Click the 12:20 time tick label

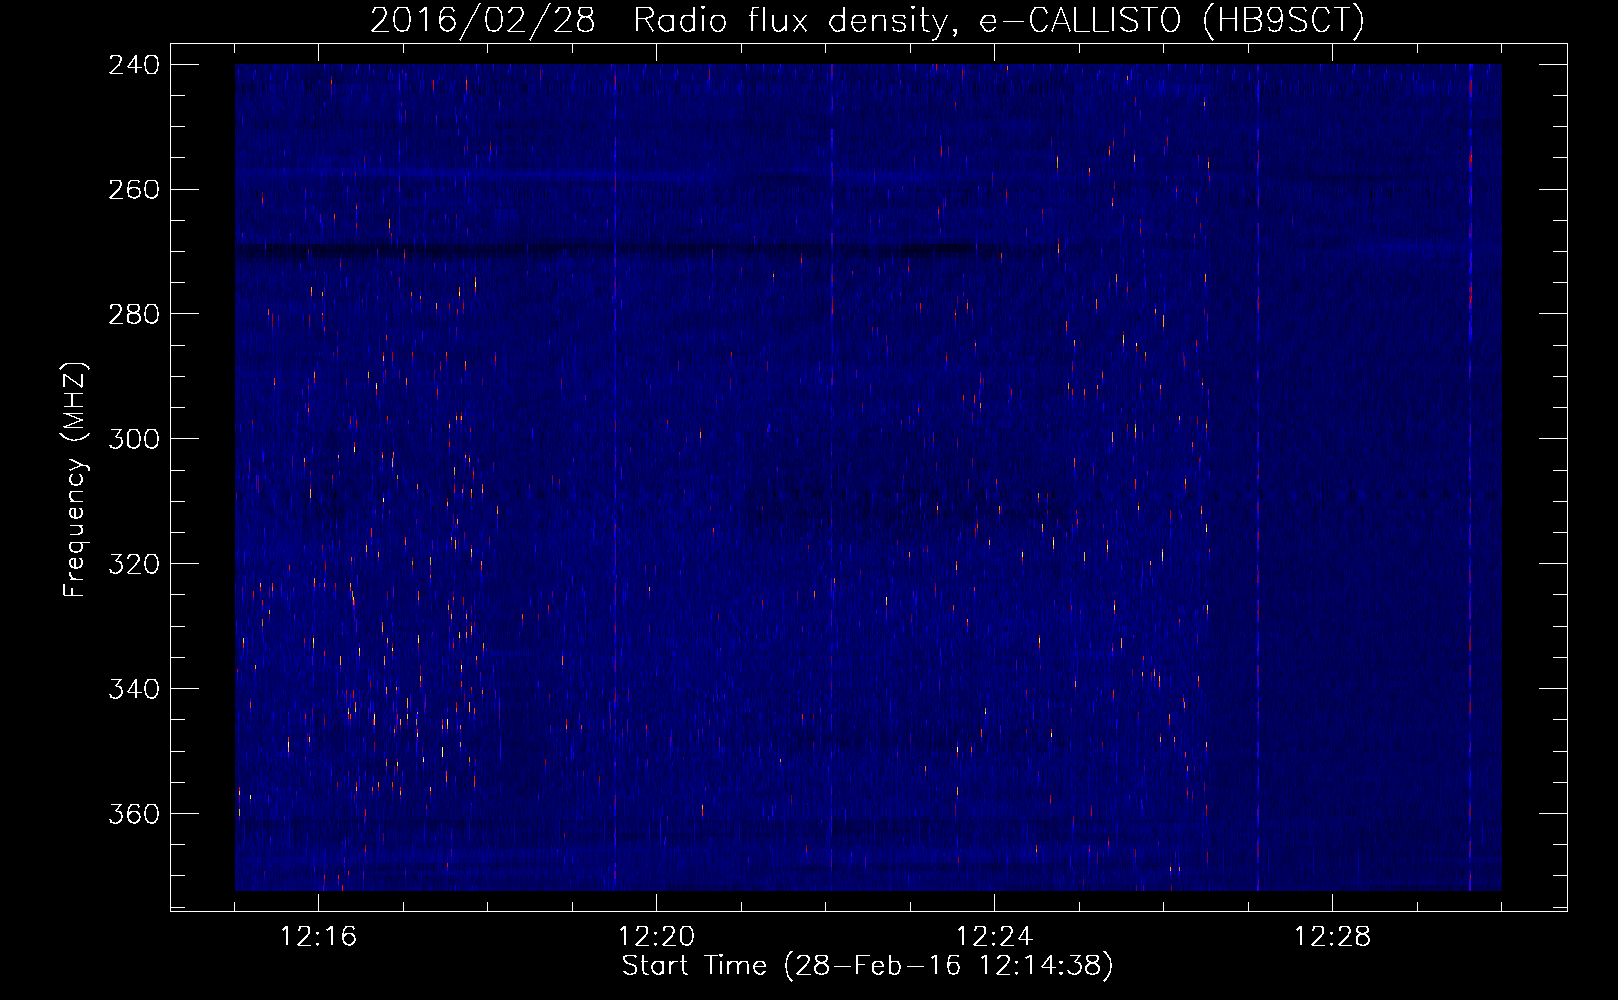pos(657,937)
